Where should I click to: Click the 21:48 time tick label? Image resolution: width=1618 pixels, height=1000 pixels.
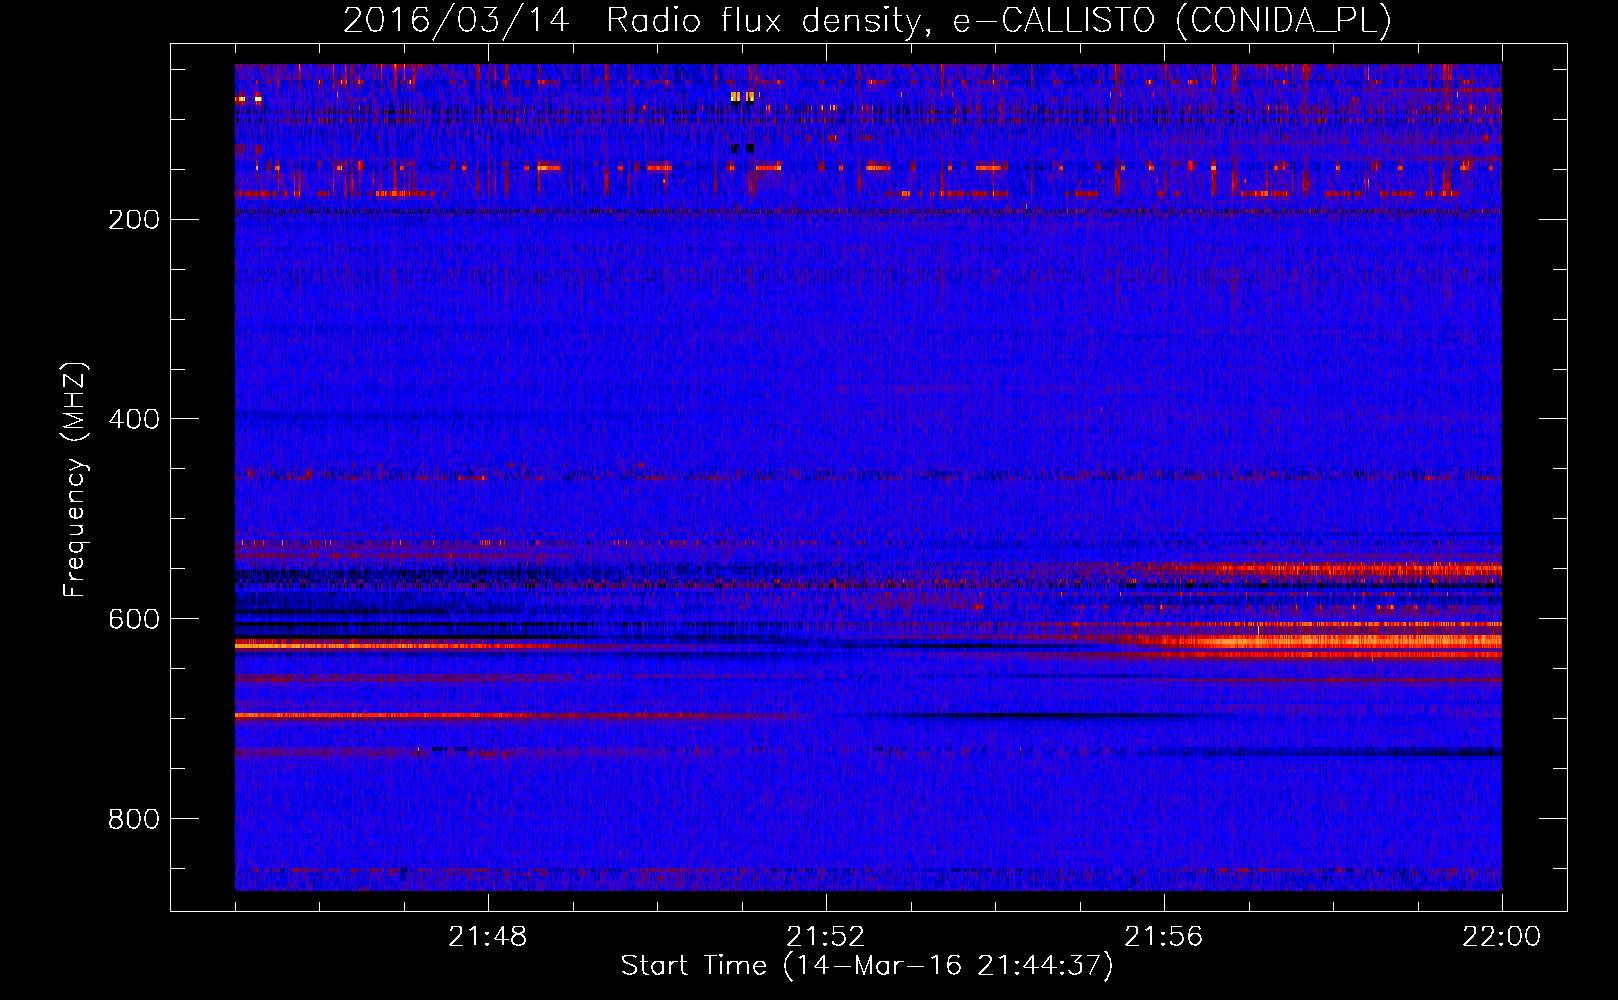tap(488, 937)
